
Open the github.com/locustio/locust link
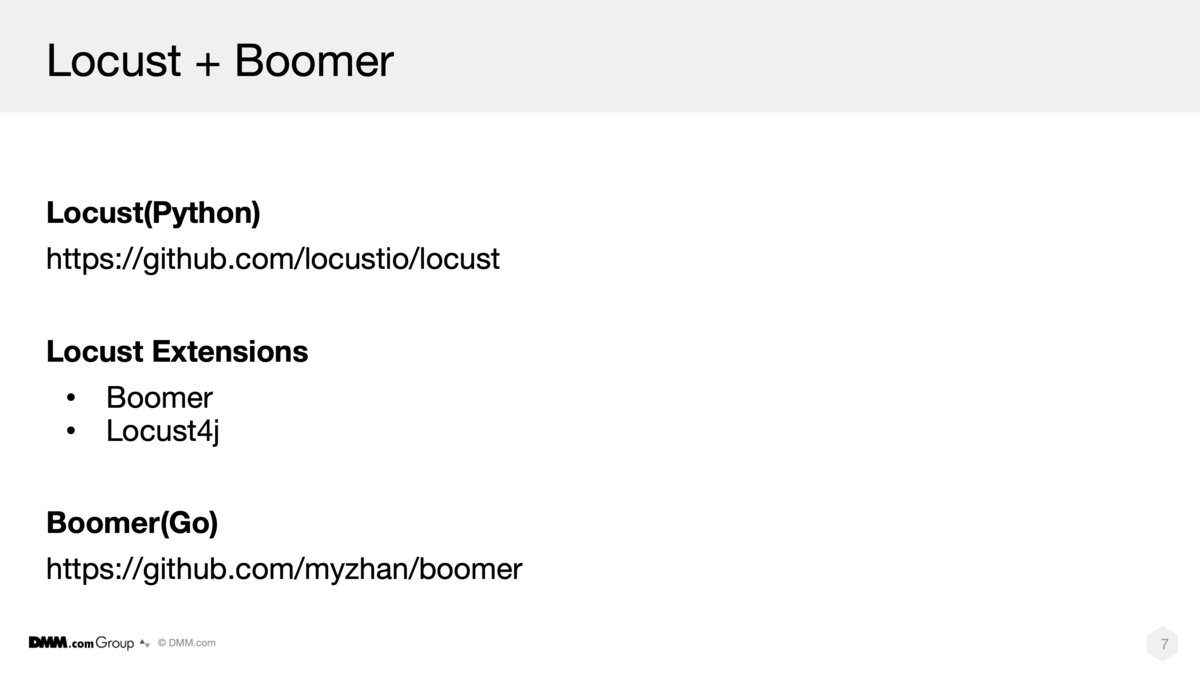273,260
